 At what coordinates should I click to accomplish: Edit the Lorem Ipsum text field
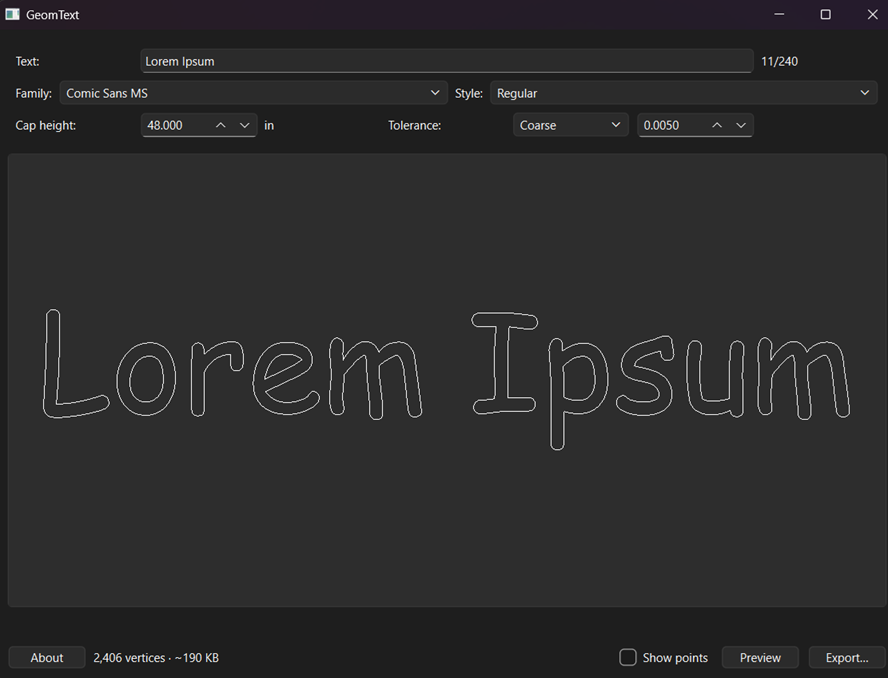point(446,61)
